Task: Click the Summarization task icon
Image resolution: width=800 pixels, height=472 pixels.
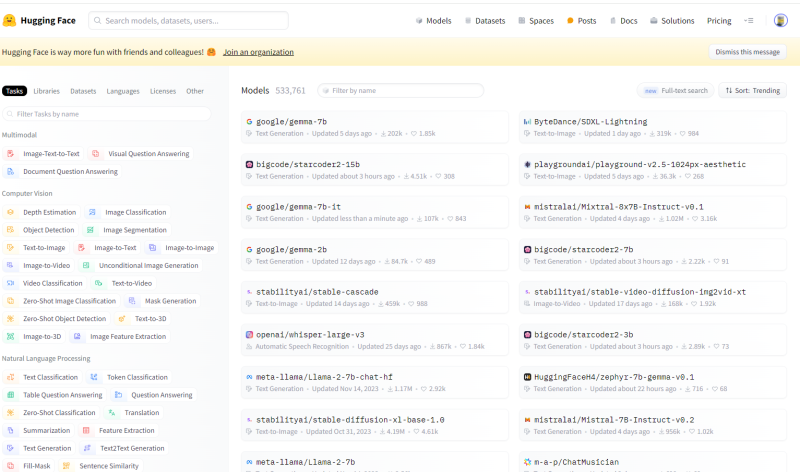Action: coord(11,430)
